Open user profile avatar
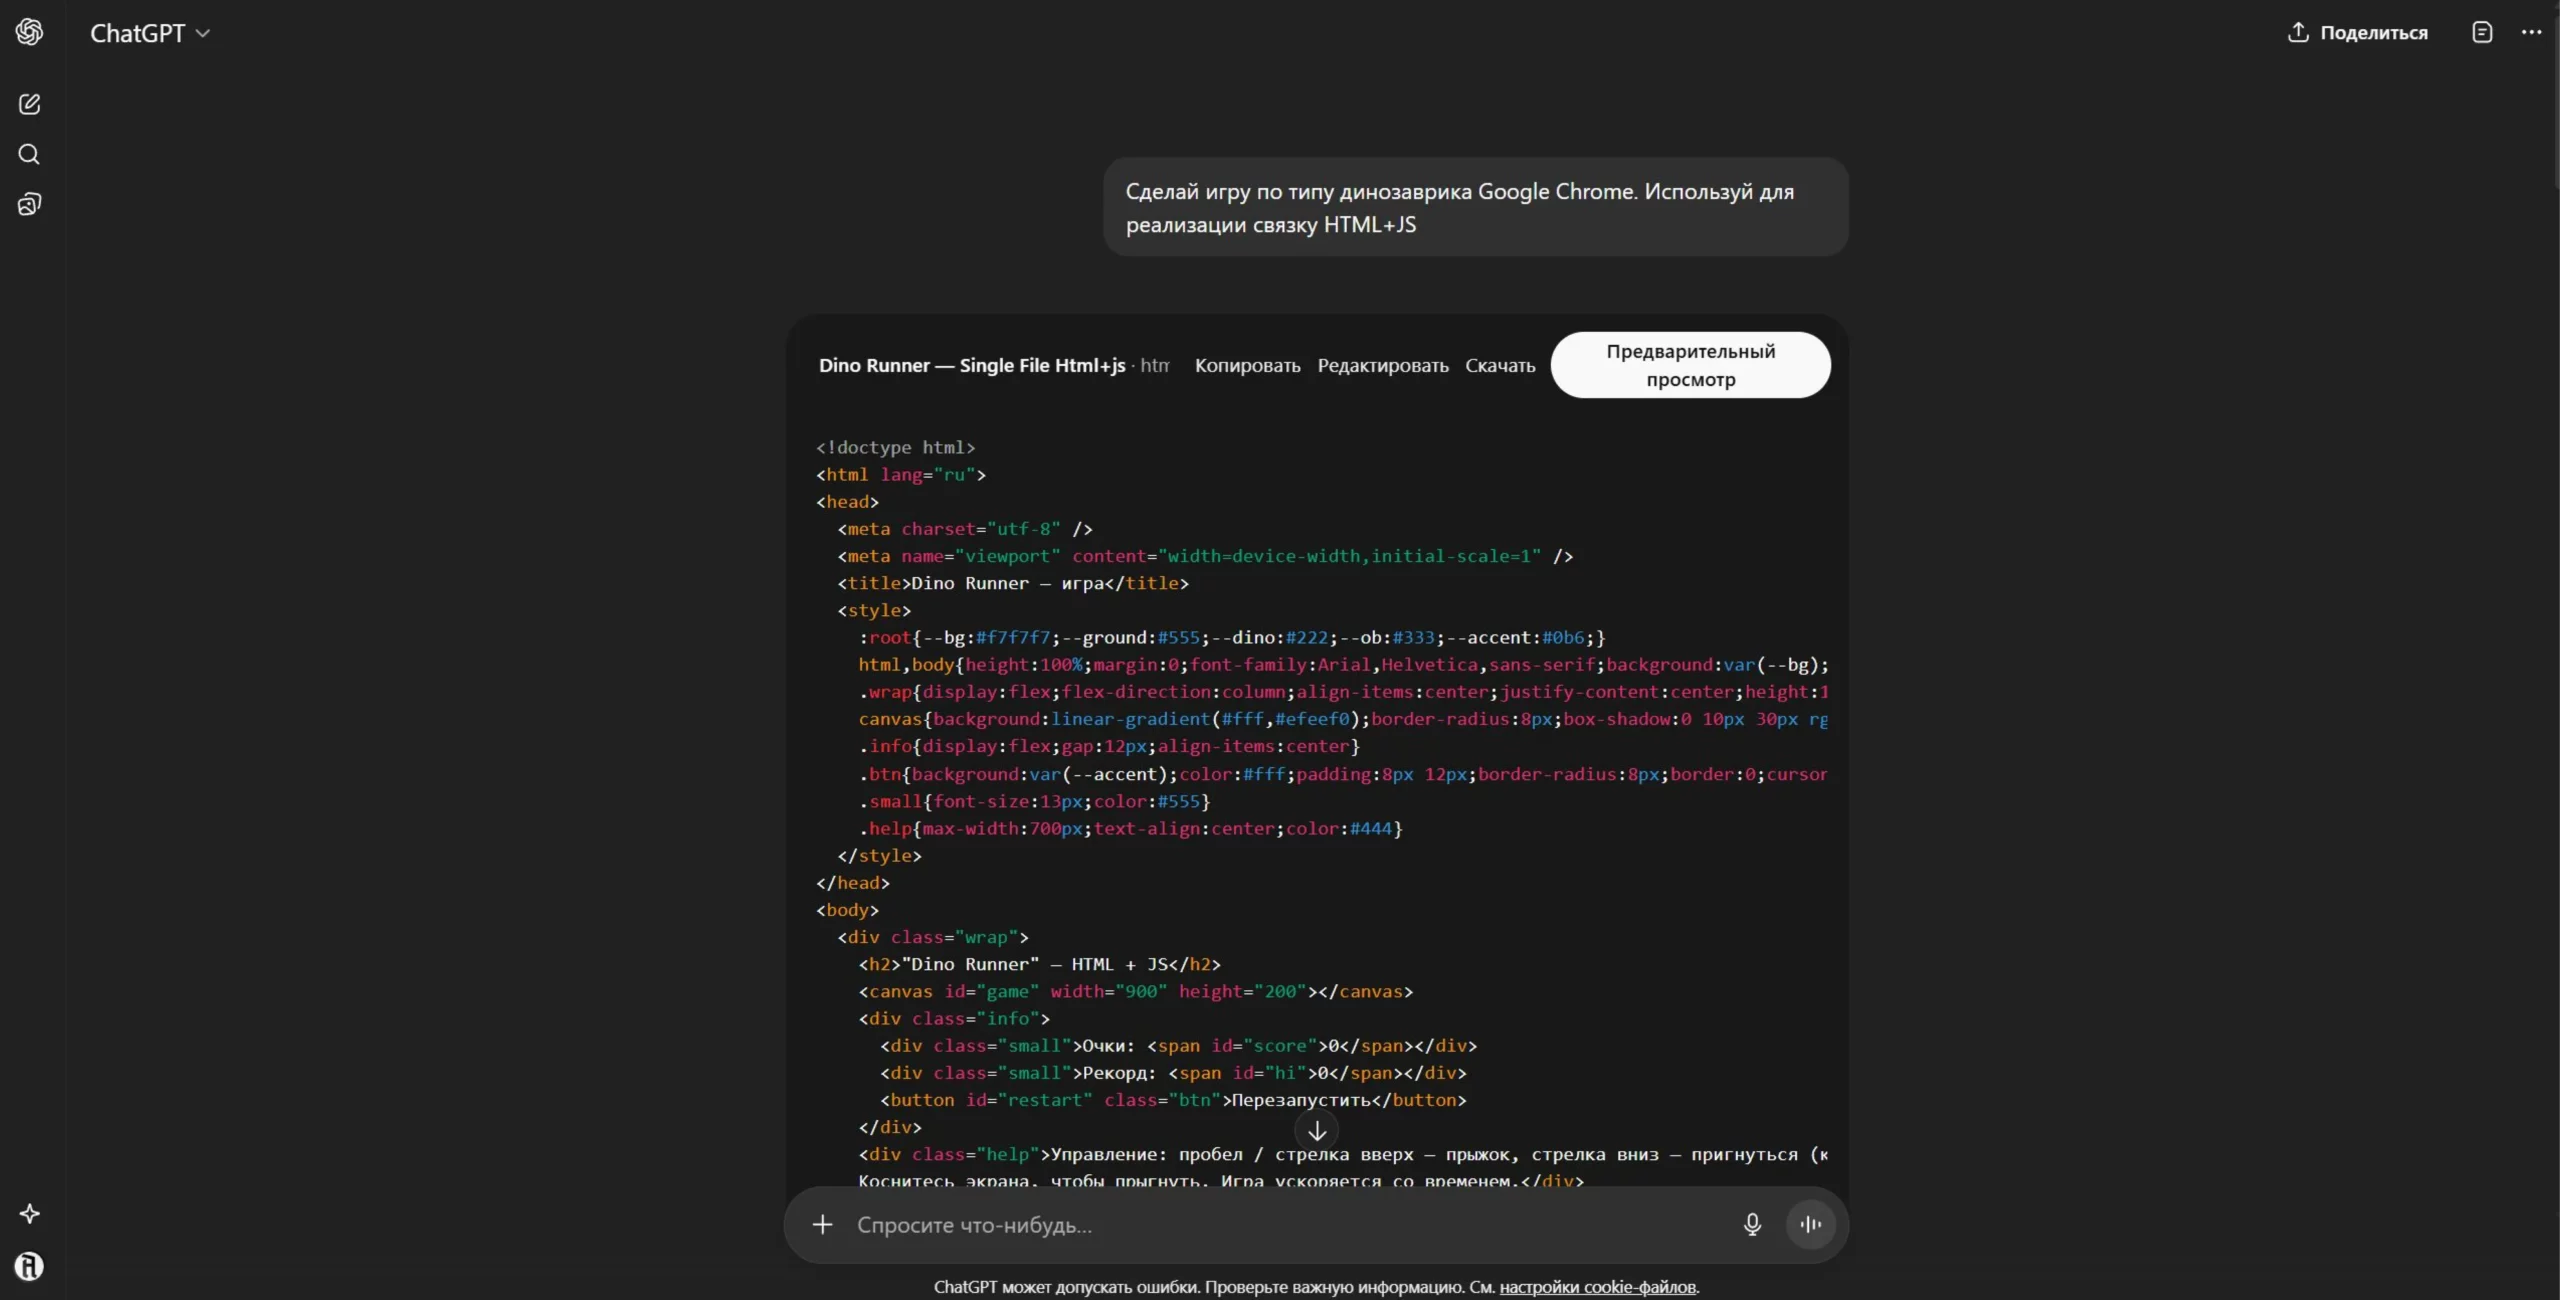2560x1300 pixels. click(x=29, y=1266)
